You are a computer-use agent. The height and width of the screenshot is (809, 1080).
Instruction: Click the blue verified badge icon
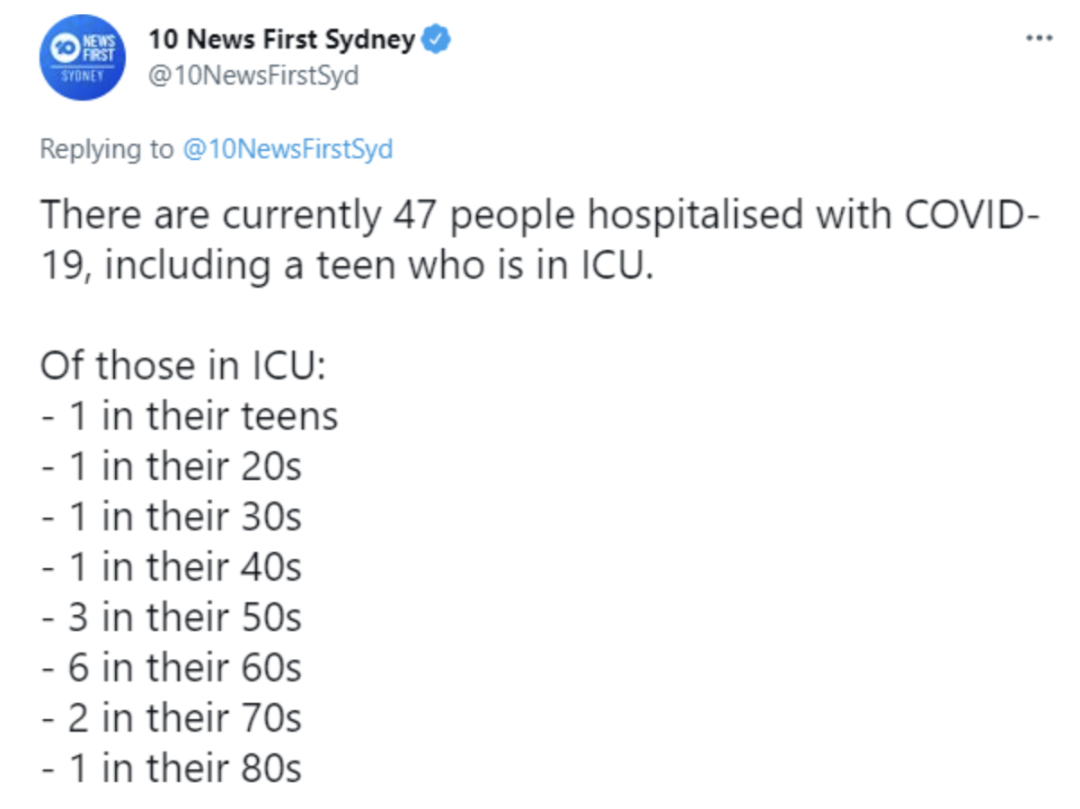coord(436,39)
